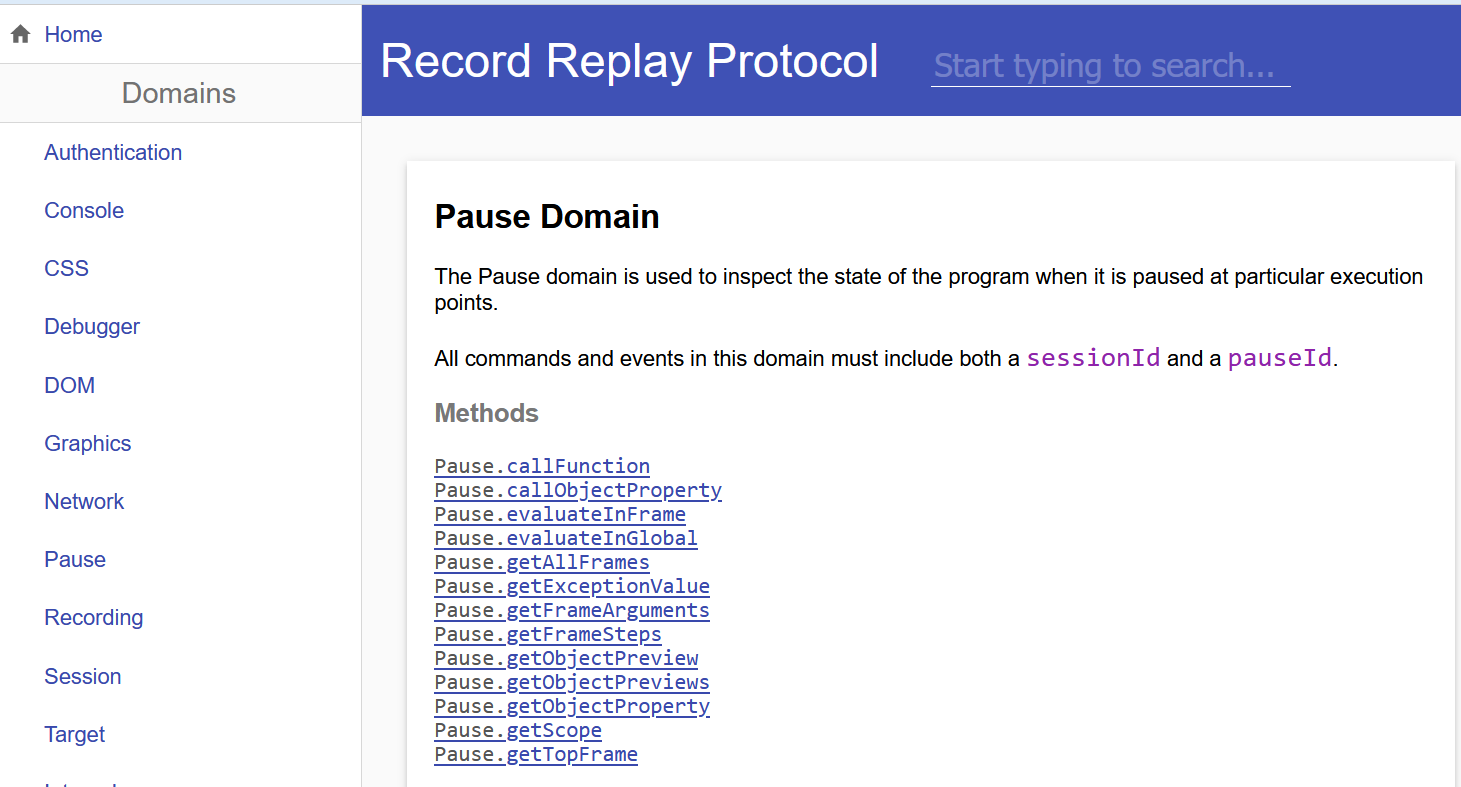Navigate to the CSS domain
The image size is (1461, 787).
point(66,269)
